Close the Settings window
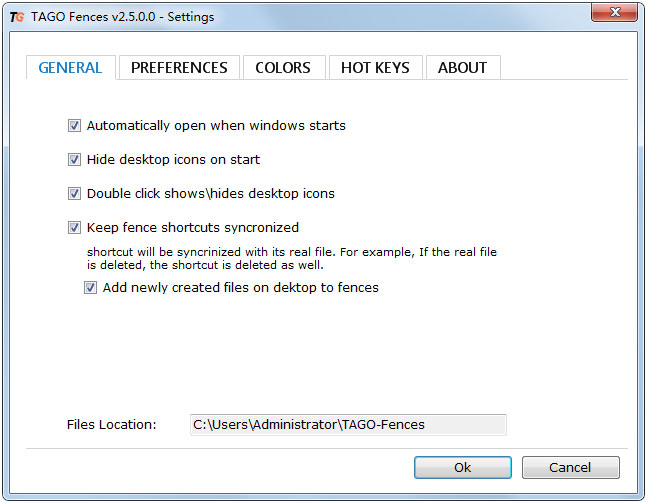This screenshot has height=503, width=648. (x=615, y=12)
